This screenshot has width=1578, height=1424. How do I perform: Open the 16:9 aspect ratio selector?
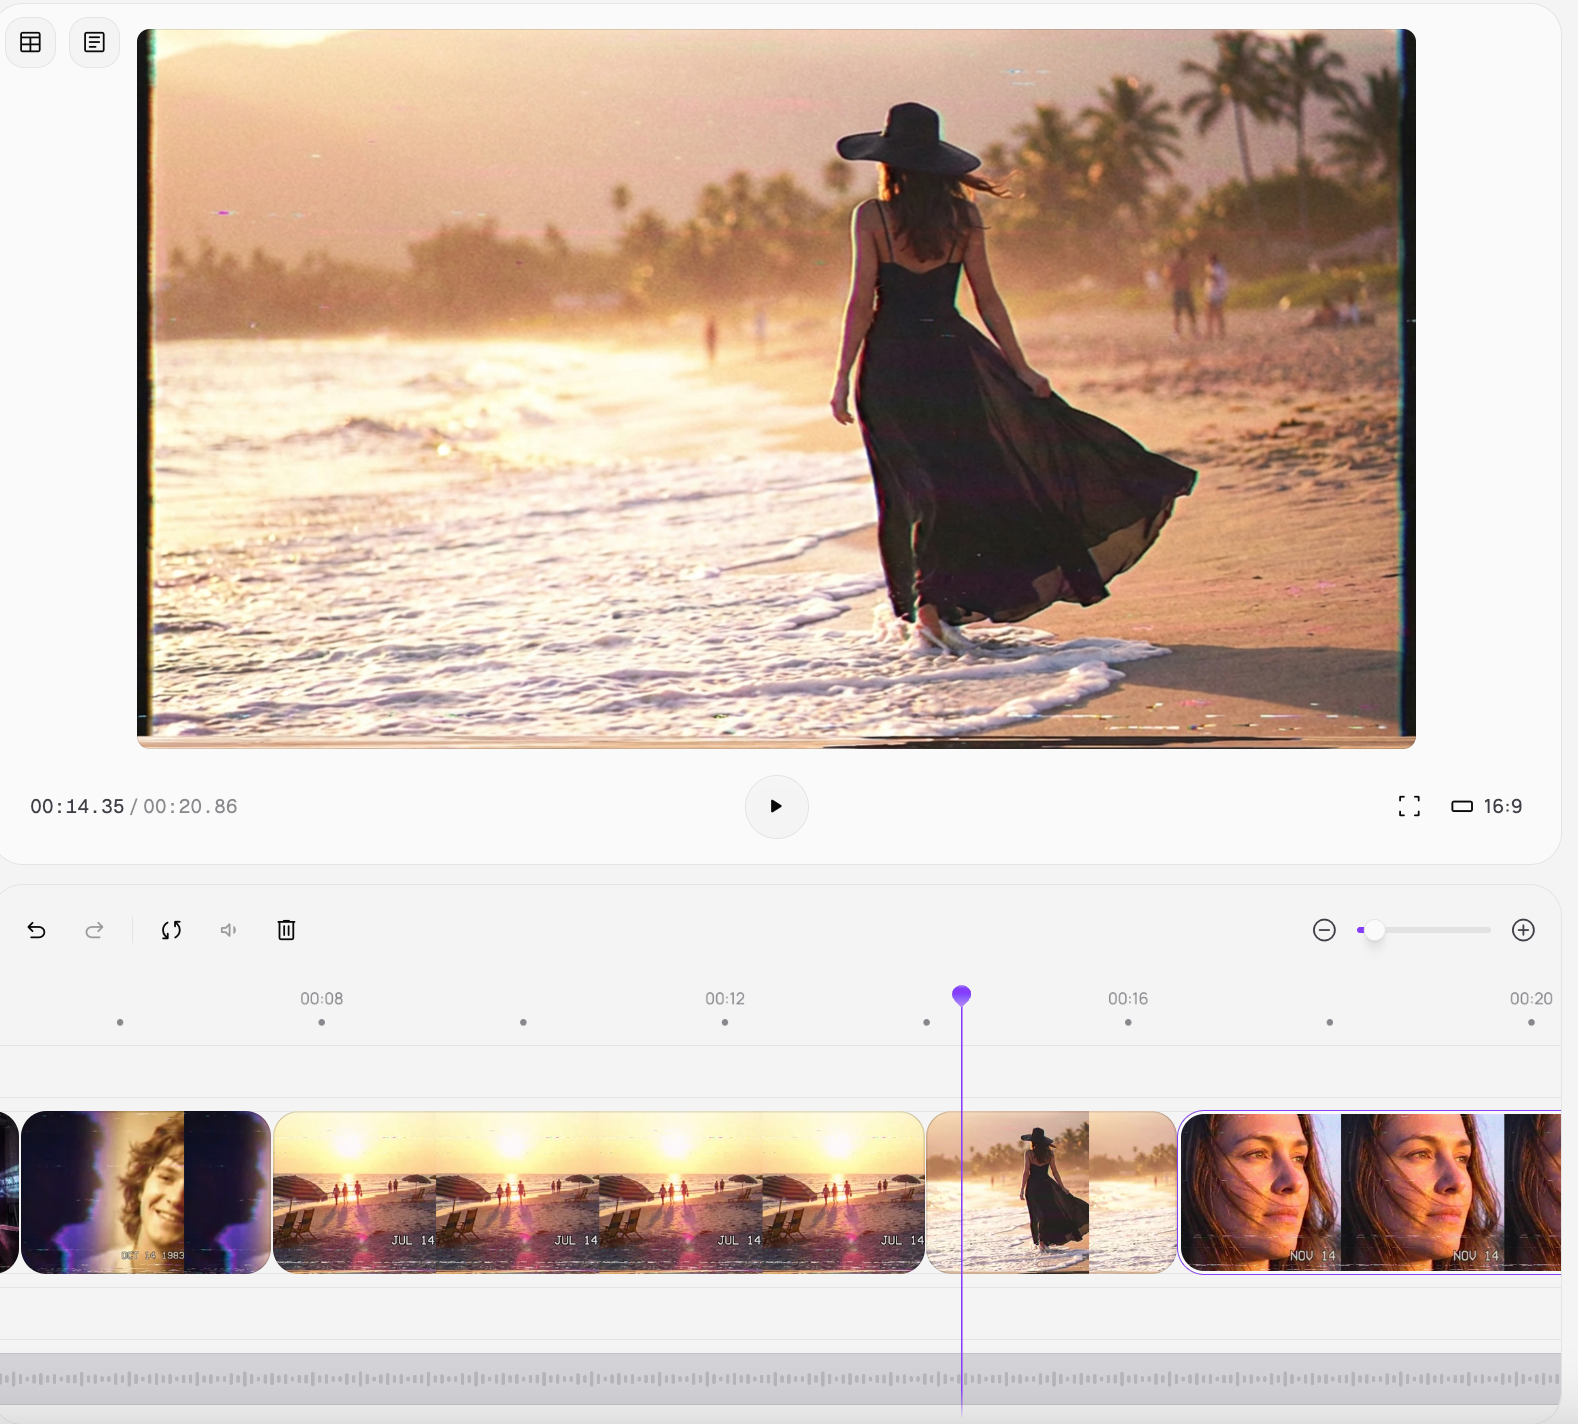(1487, 806)
